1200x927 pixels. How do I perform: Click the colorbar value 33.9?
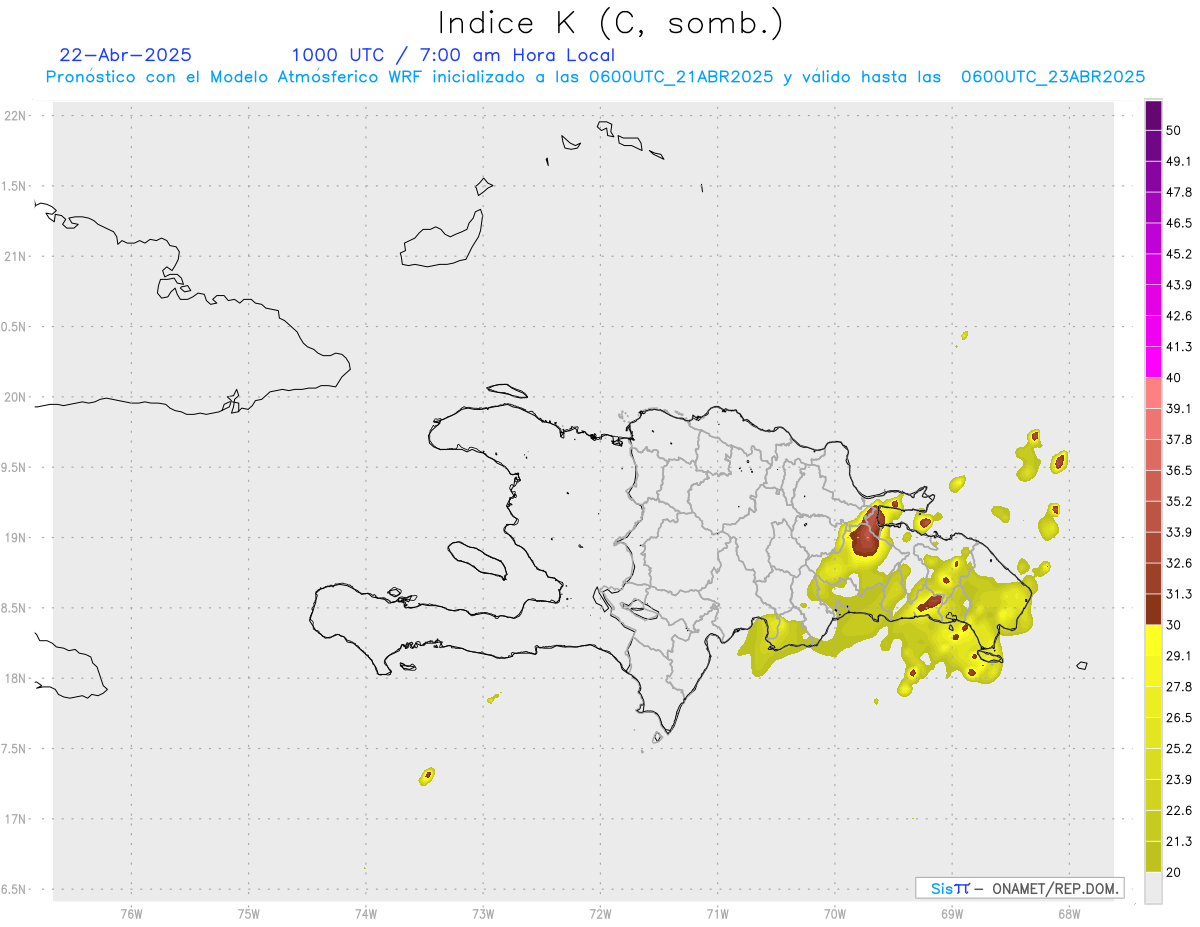[x=1179, y=532]
